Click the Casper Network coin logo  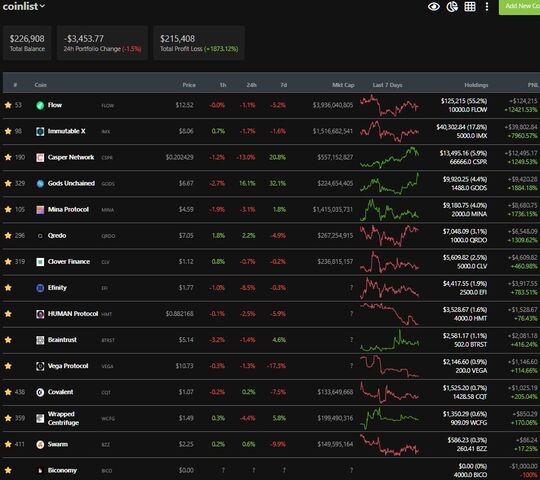pos(40,158)
